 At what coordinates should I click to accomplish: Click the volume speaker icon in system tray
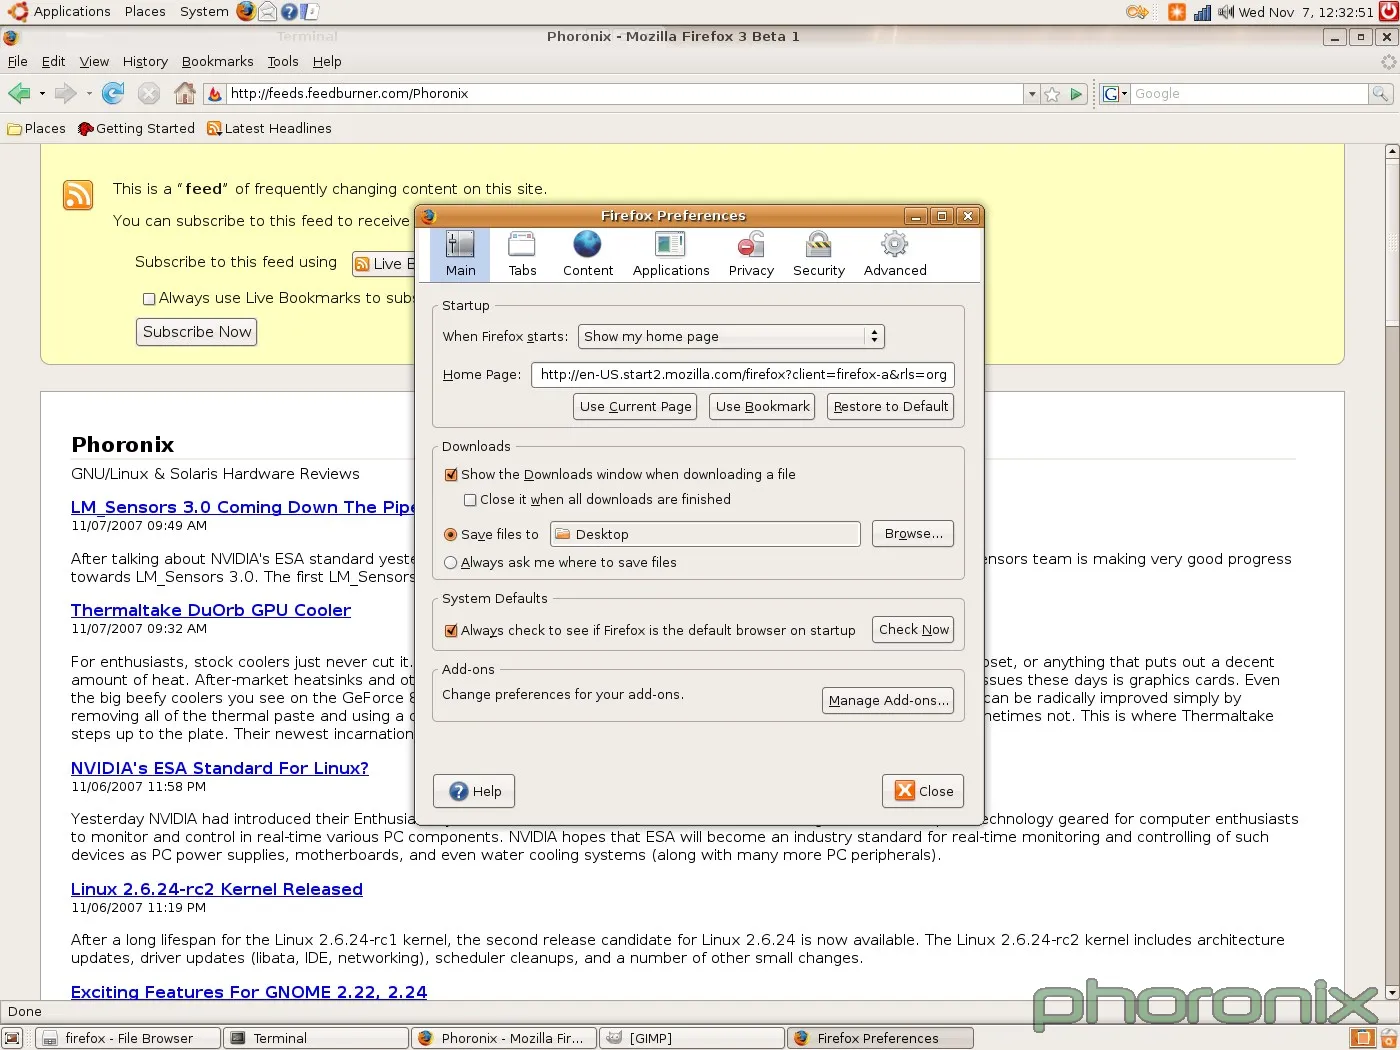tap(1226, 12)
